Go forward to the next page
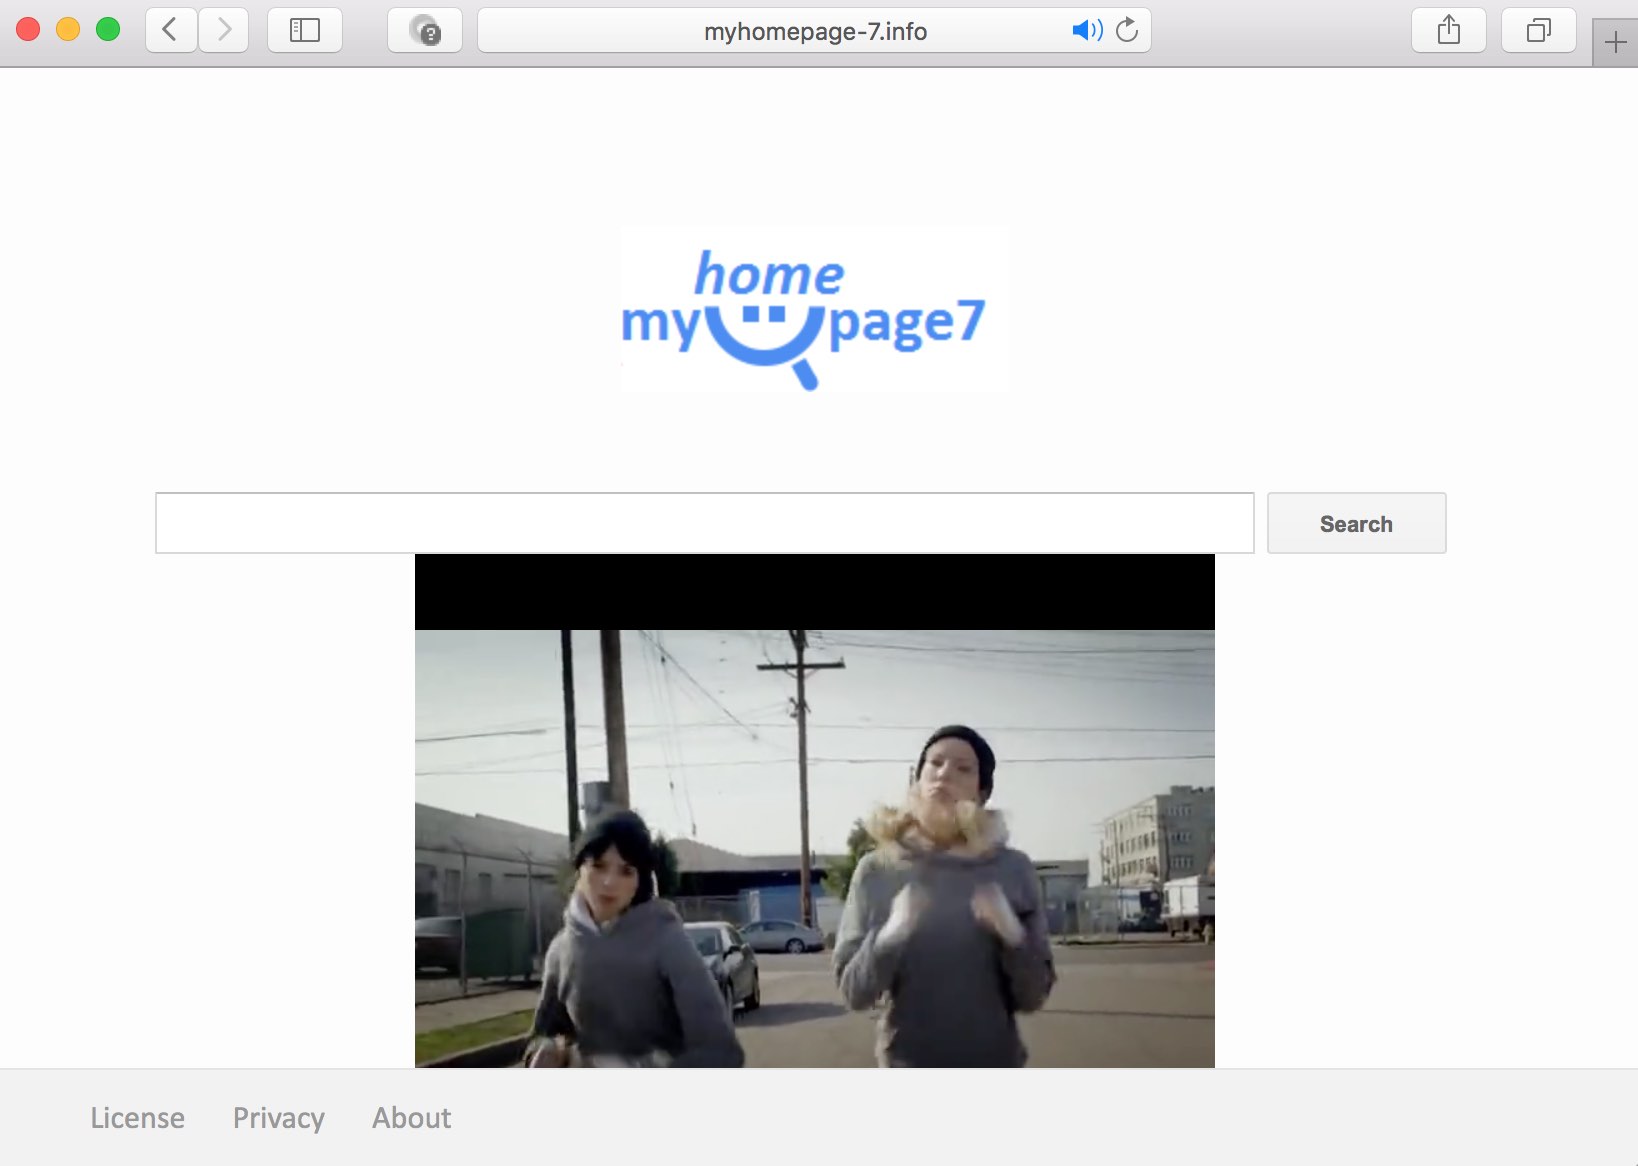Screen dimensions: 1638x1166 [x=224, y=30]
